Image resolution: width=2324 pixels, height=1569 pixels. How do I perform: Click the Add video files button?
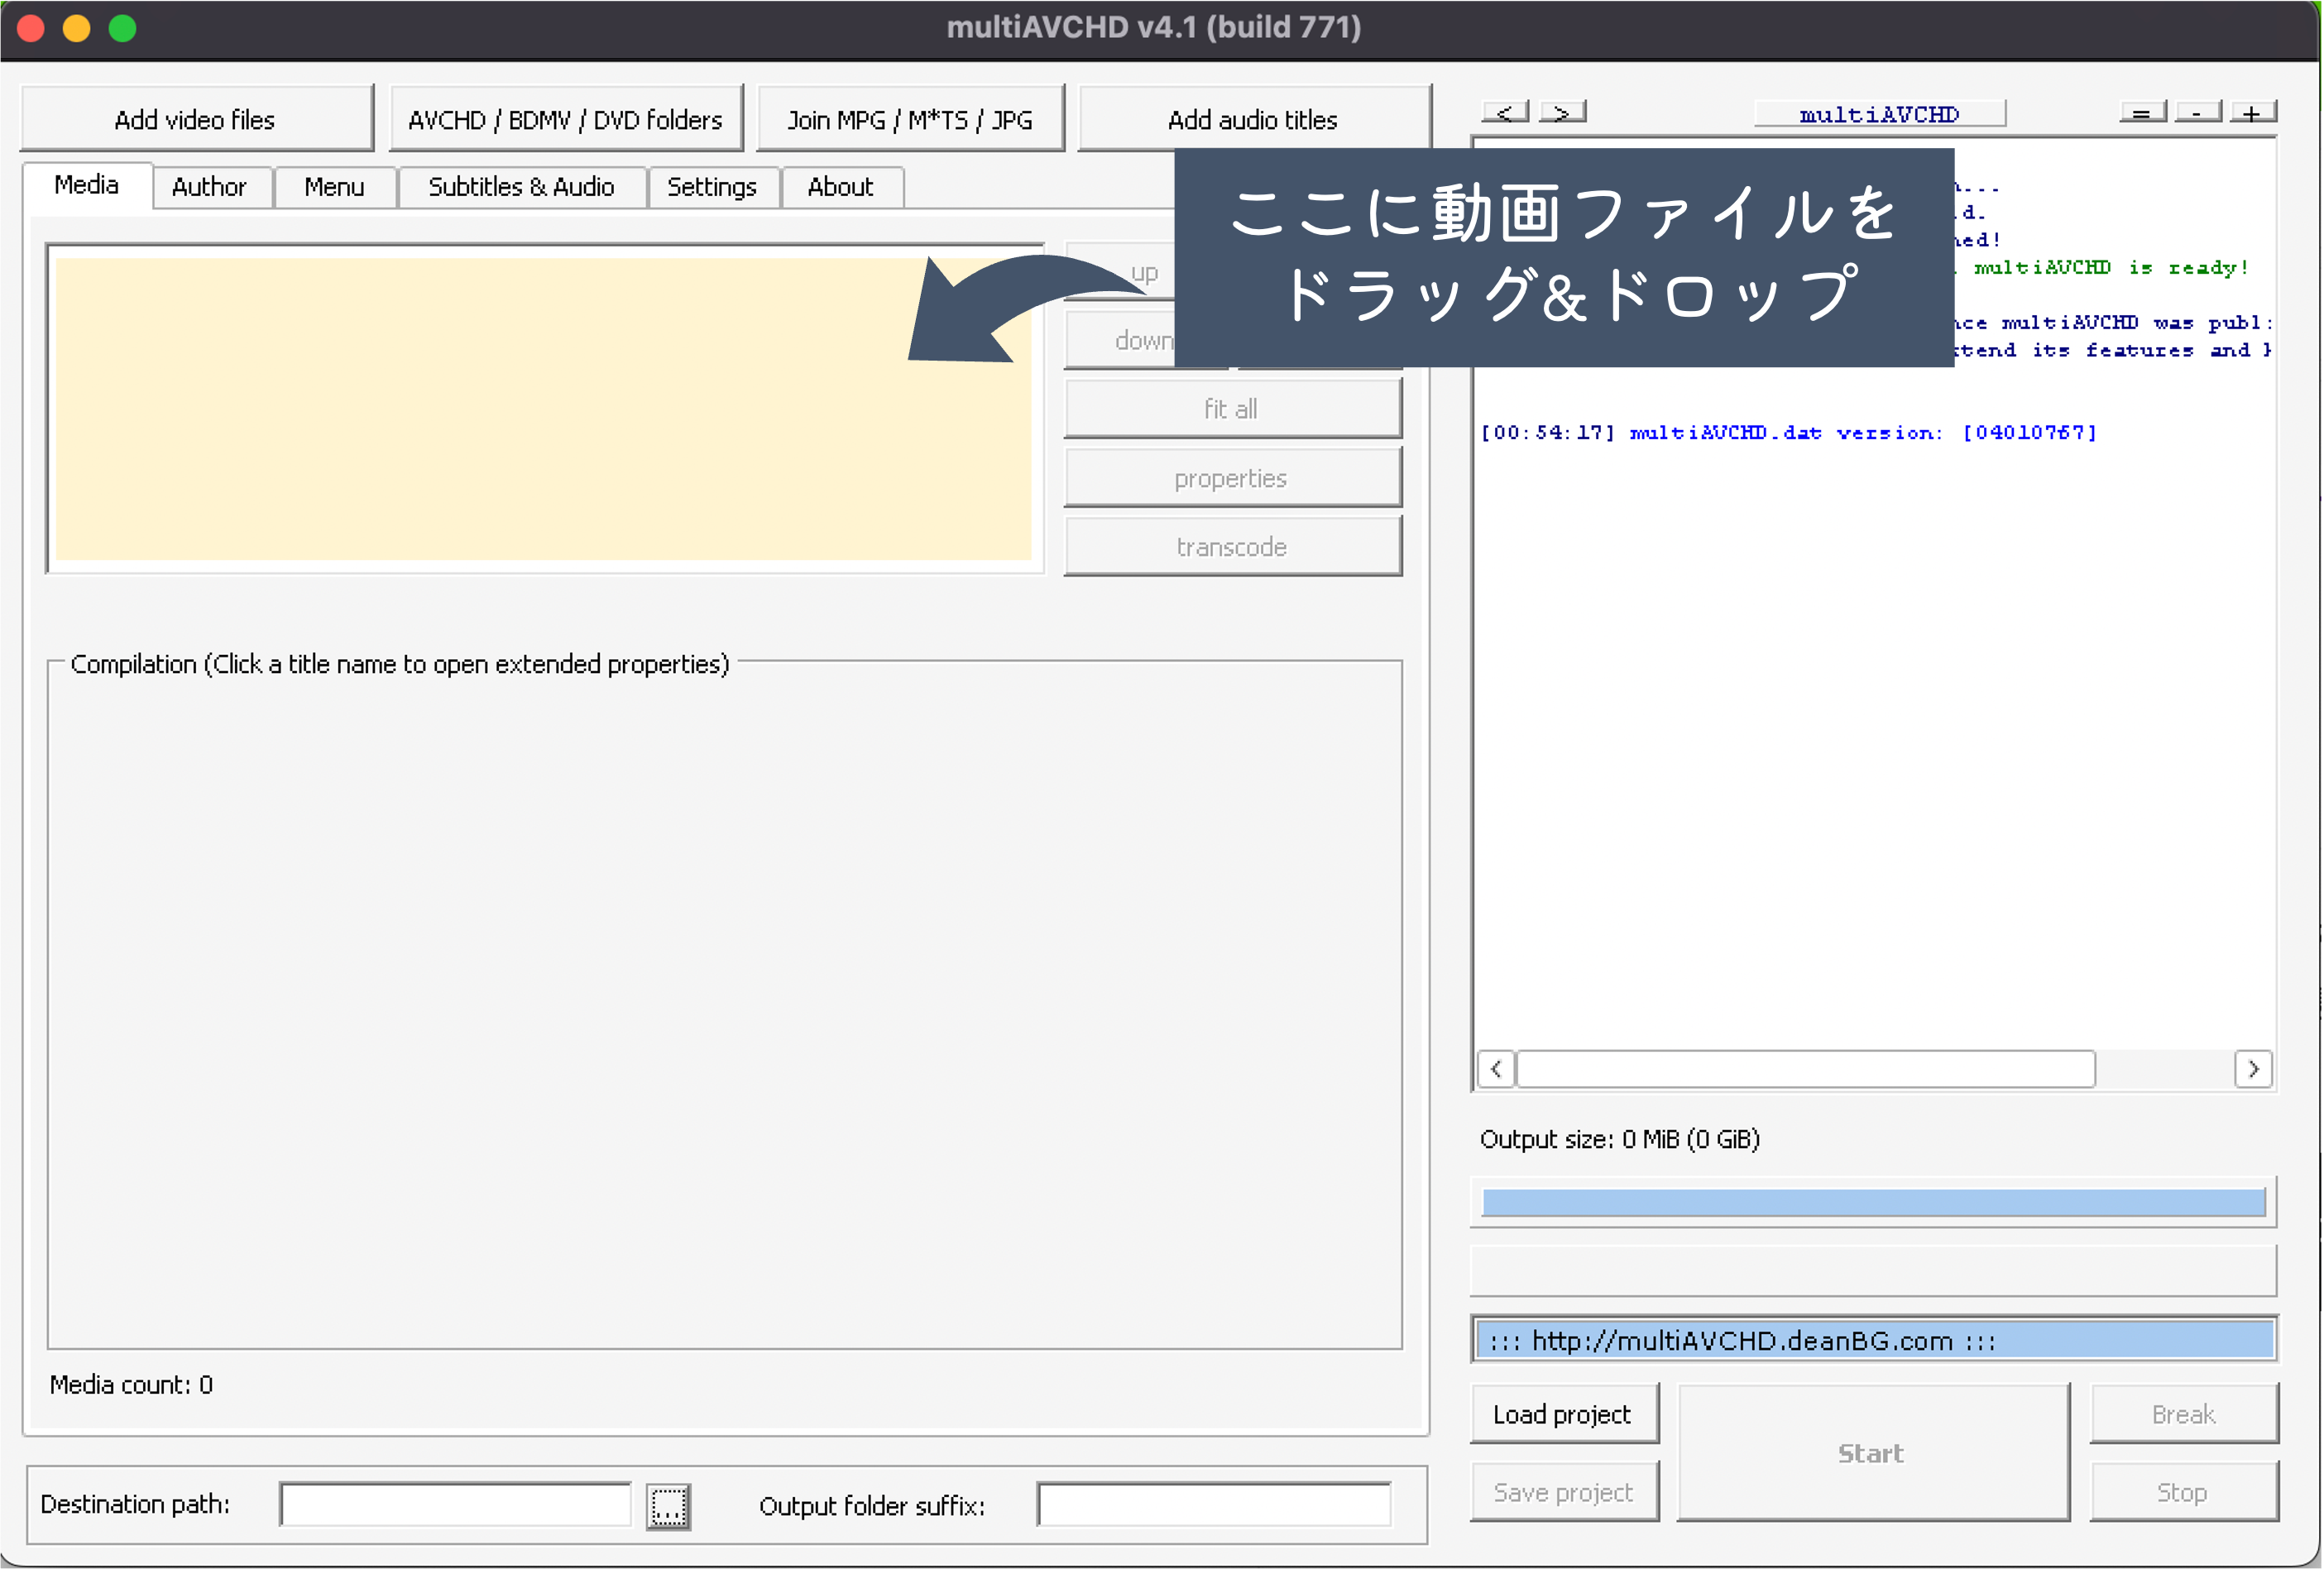195,118
